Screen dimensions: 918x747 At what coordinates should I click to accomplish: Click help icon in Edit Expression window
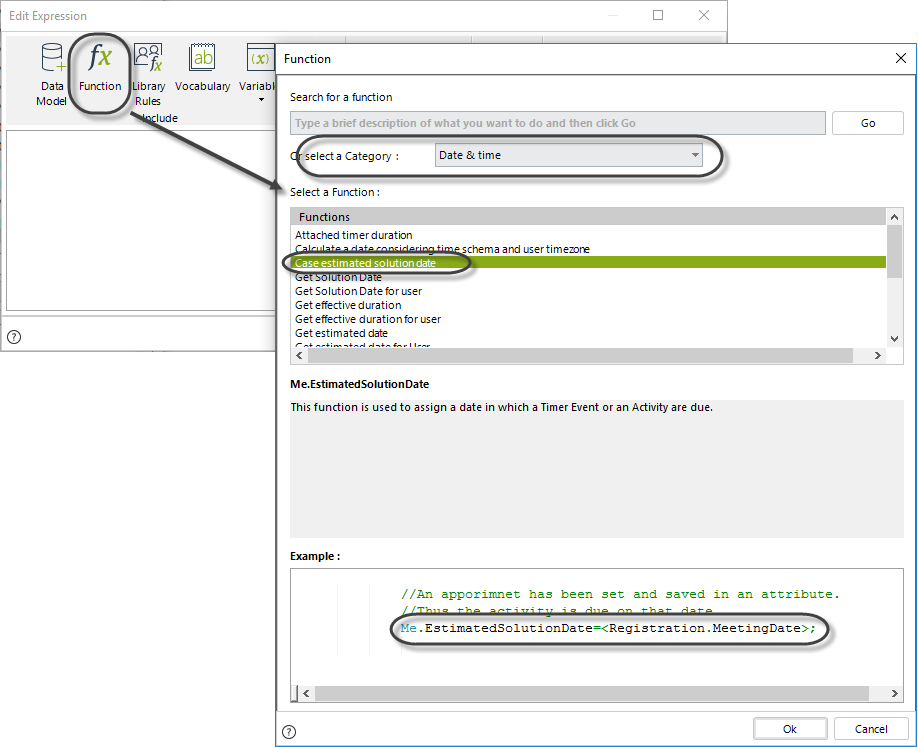[x=14, y=336]
